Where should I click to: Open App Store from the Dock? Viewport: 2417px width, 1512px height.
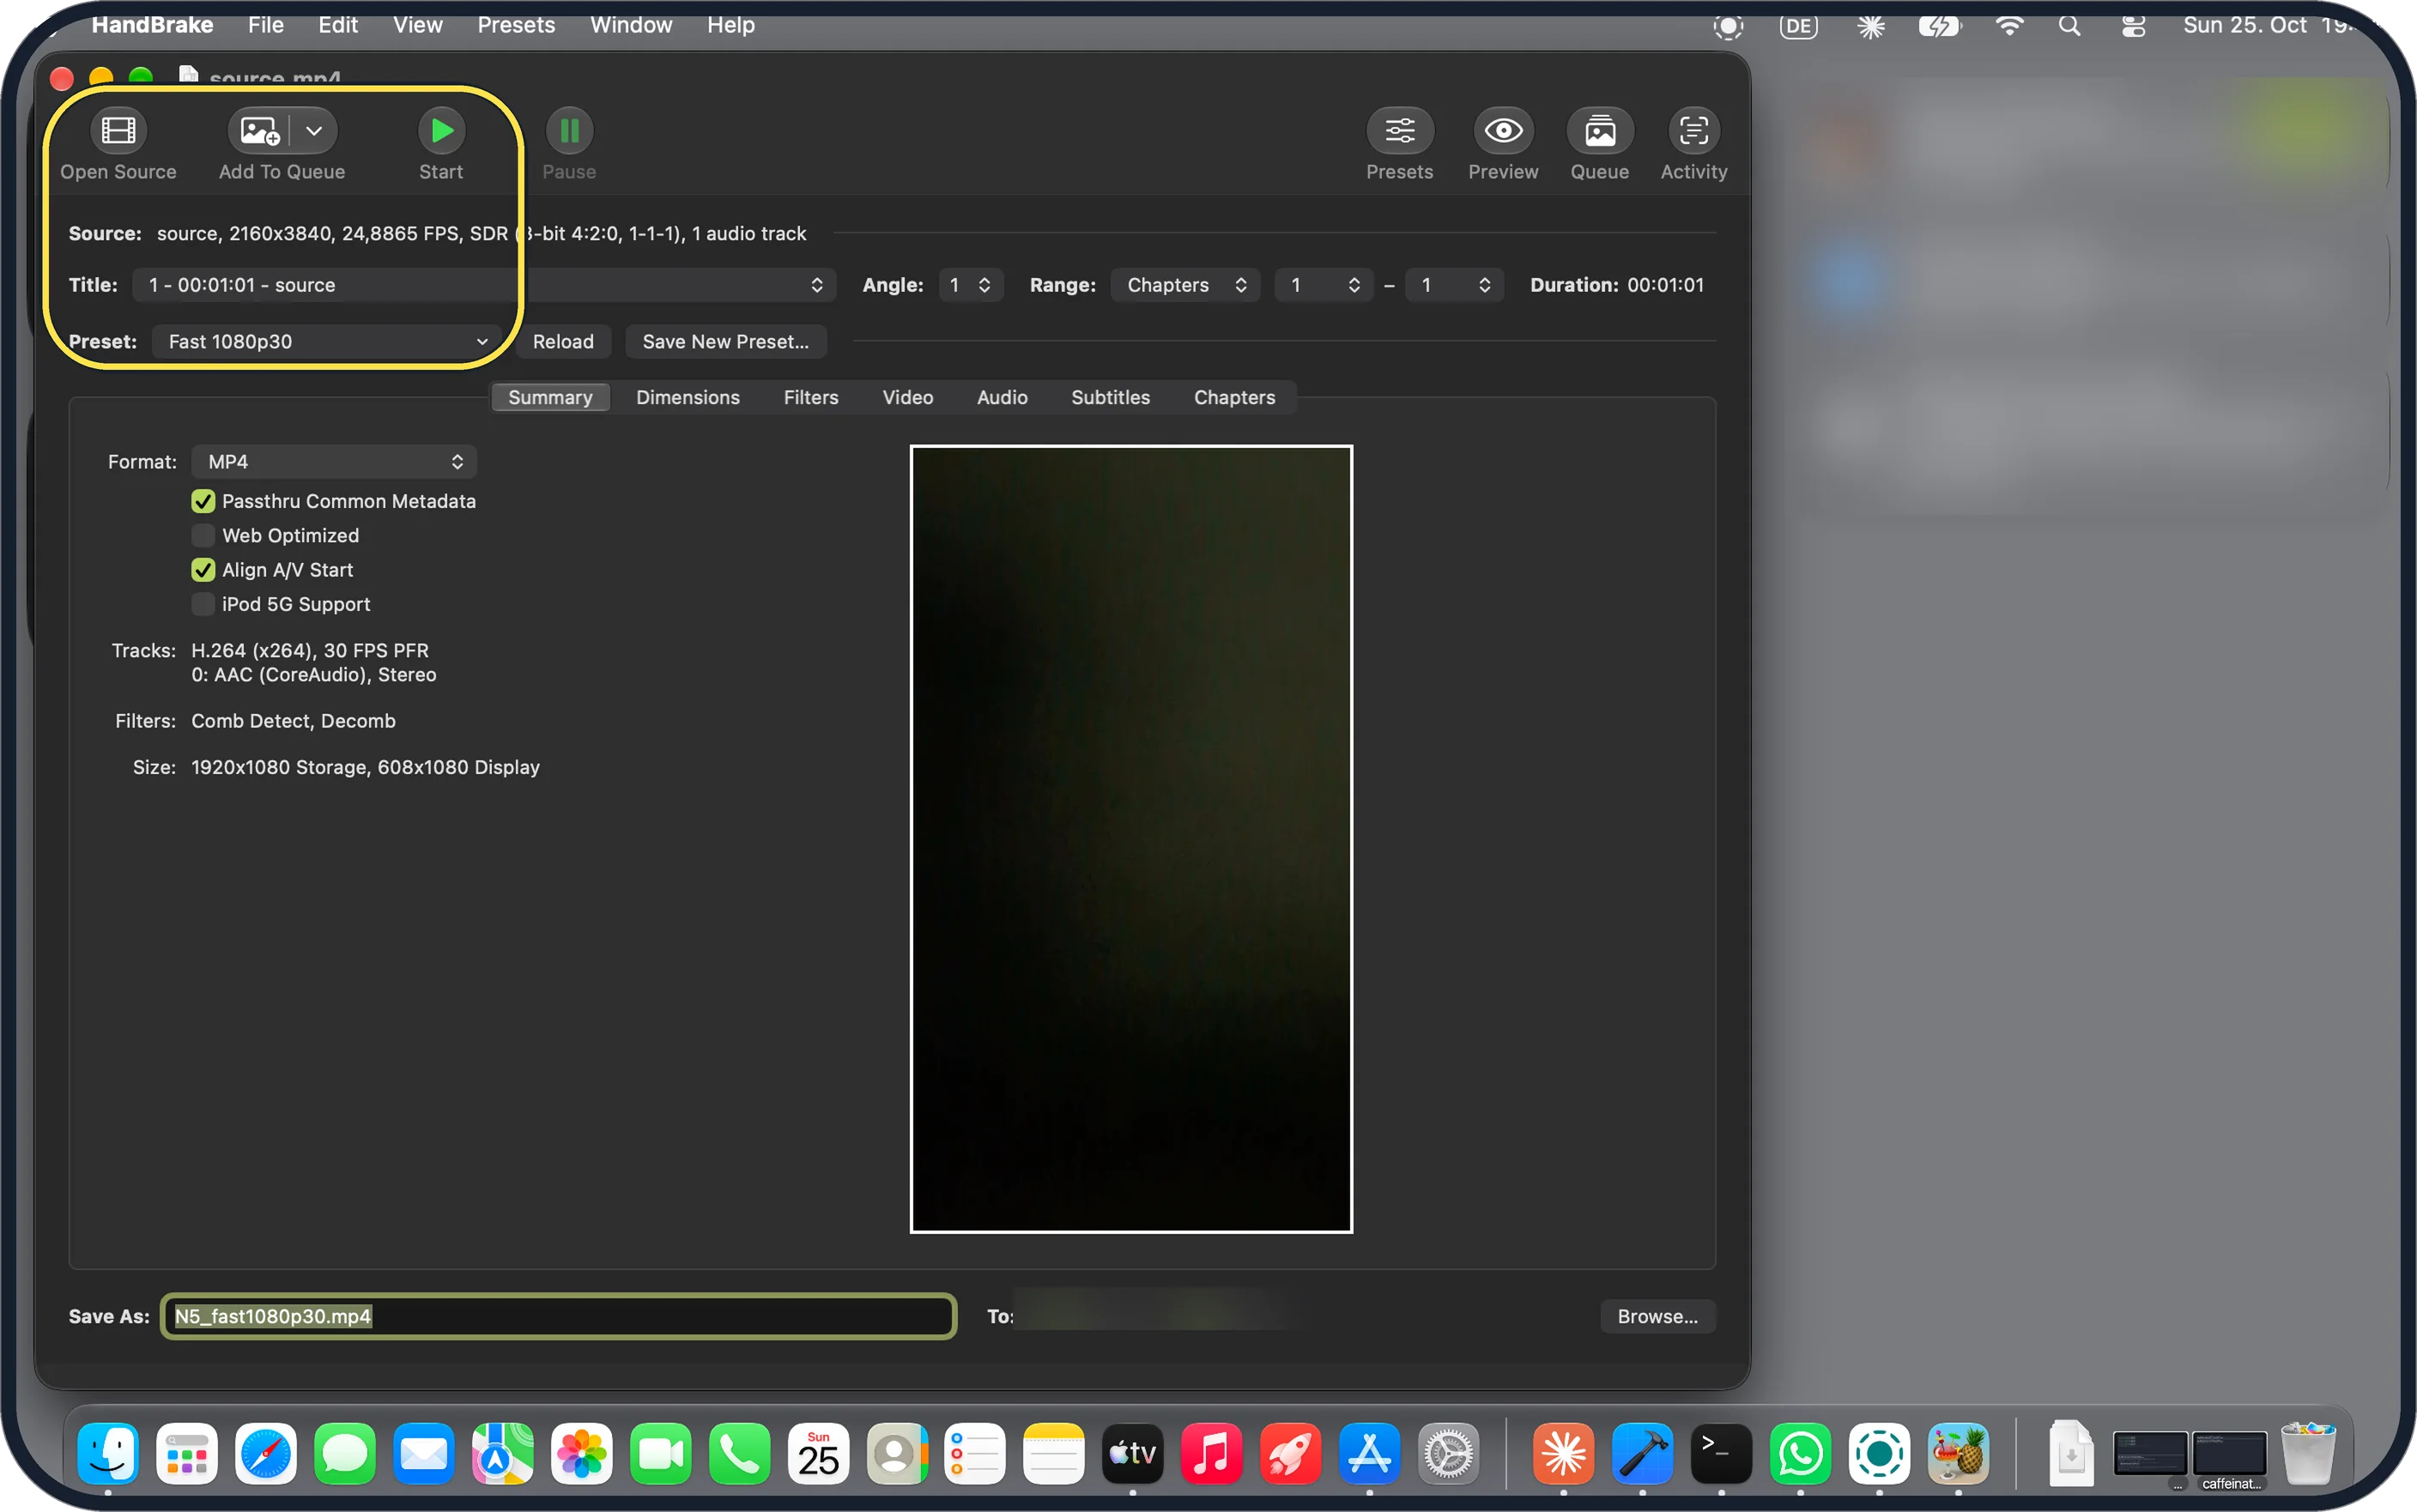coord(1369,1452)
